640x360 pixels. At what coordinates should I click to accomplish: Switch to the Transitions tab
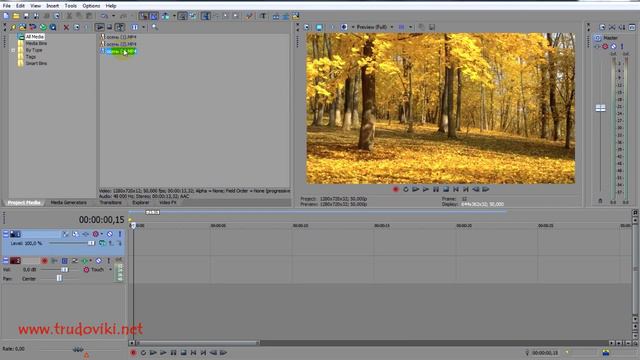(x=110, y=202)
